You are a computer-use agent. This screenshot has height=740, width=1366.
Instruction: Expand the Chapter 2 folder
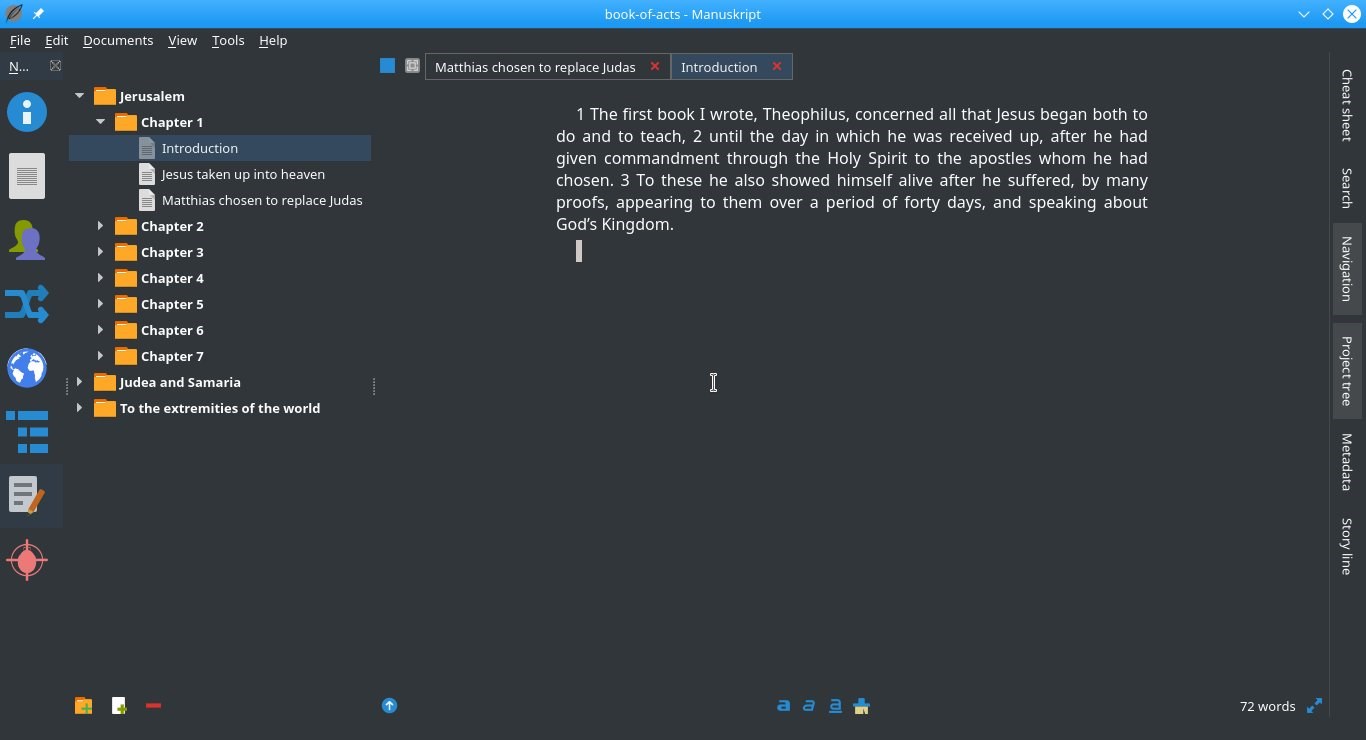[x=100, y=226]
